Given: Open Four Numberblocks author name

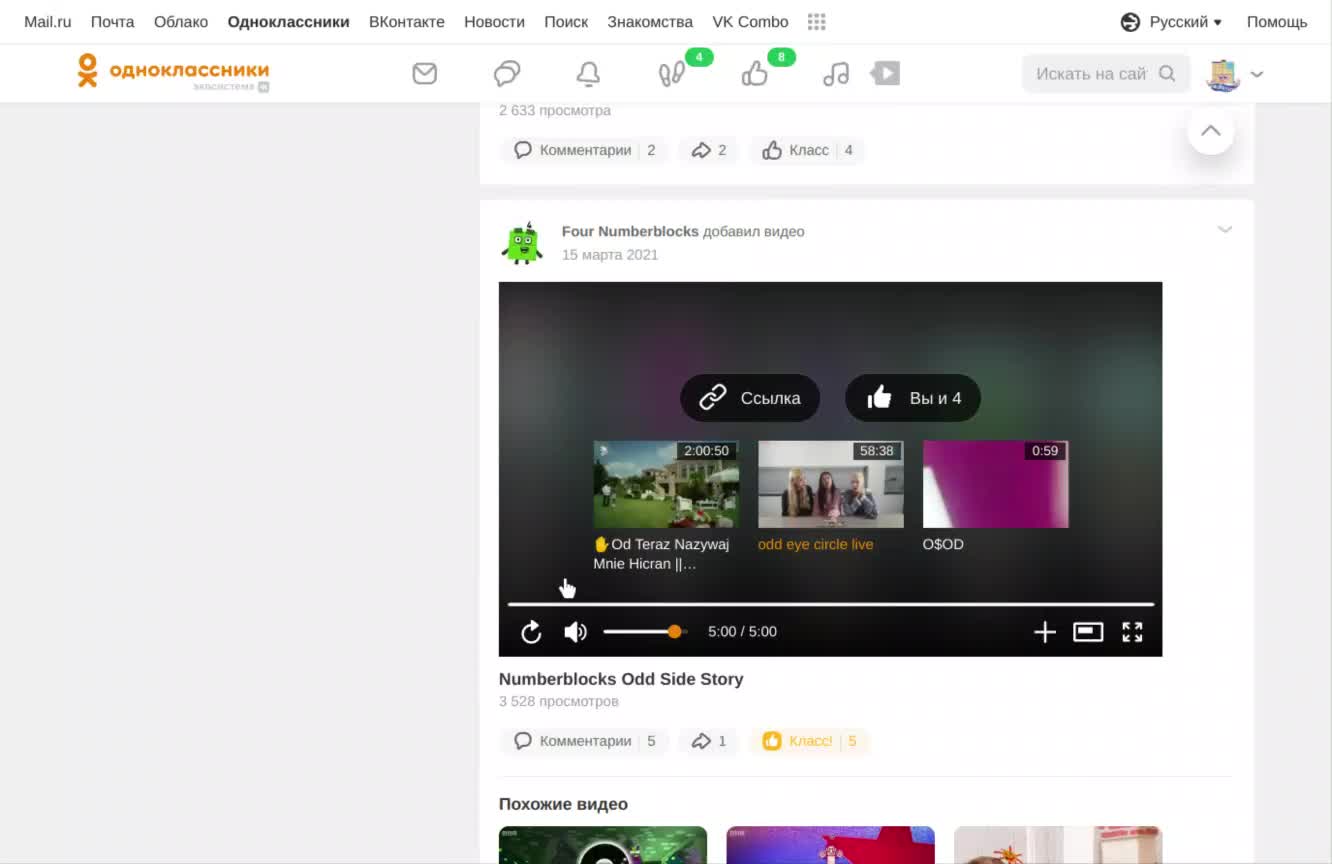Looking at the screenshot, I should 630,231.
